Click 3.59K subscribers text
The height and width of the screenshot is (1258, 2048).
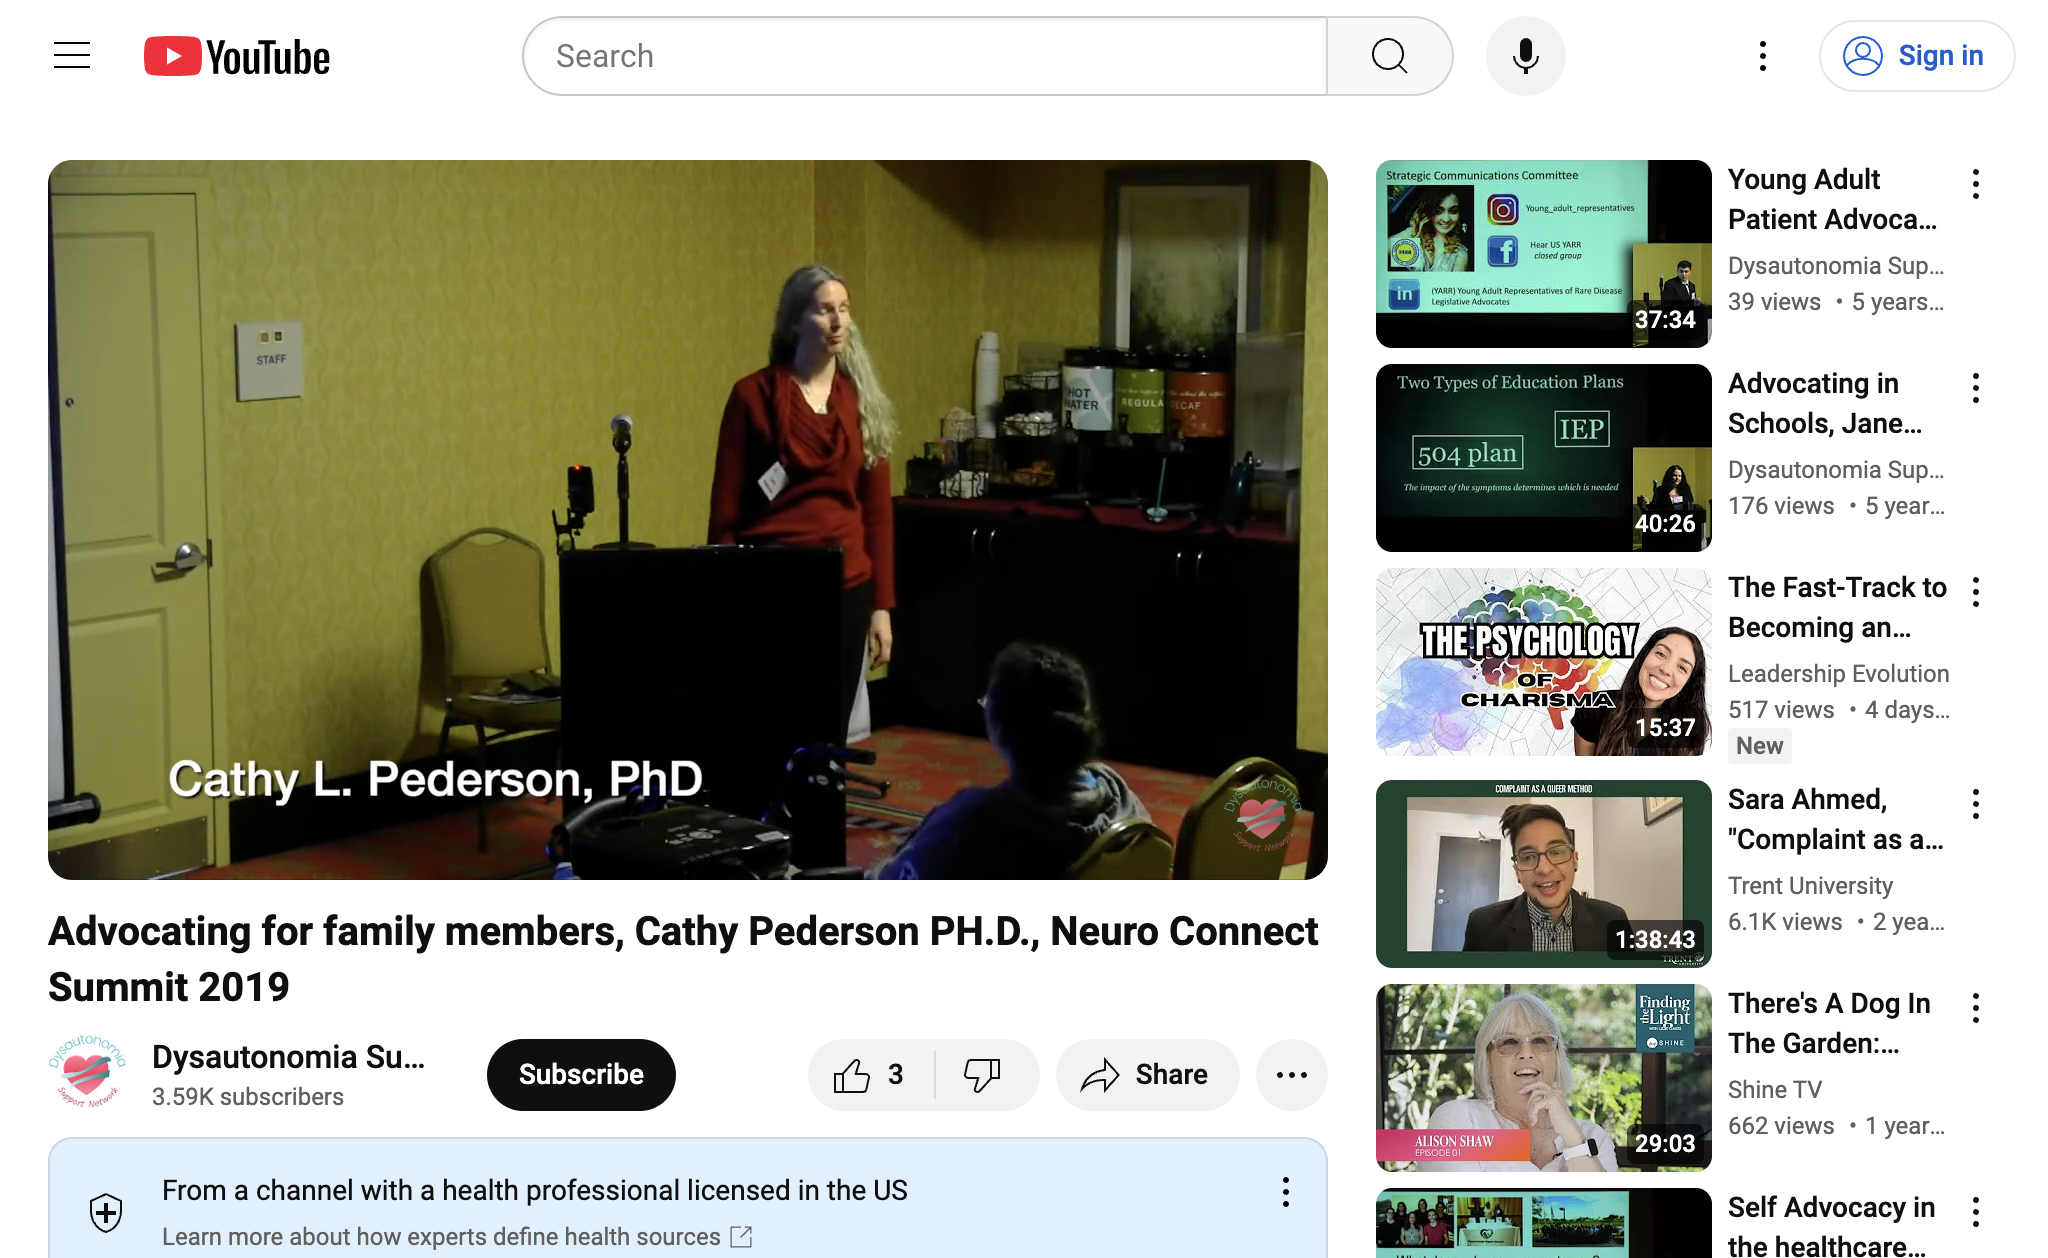[x=248, y=1097]
